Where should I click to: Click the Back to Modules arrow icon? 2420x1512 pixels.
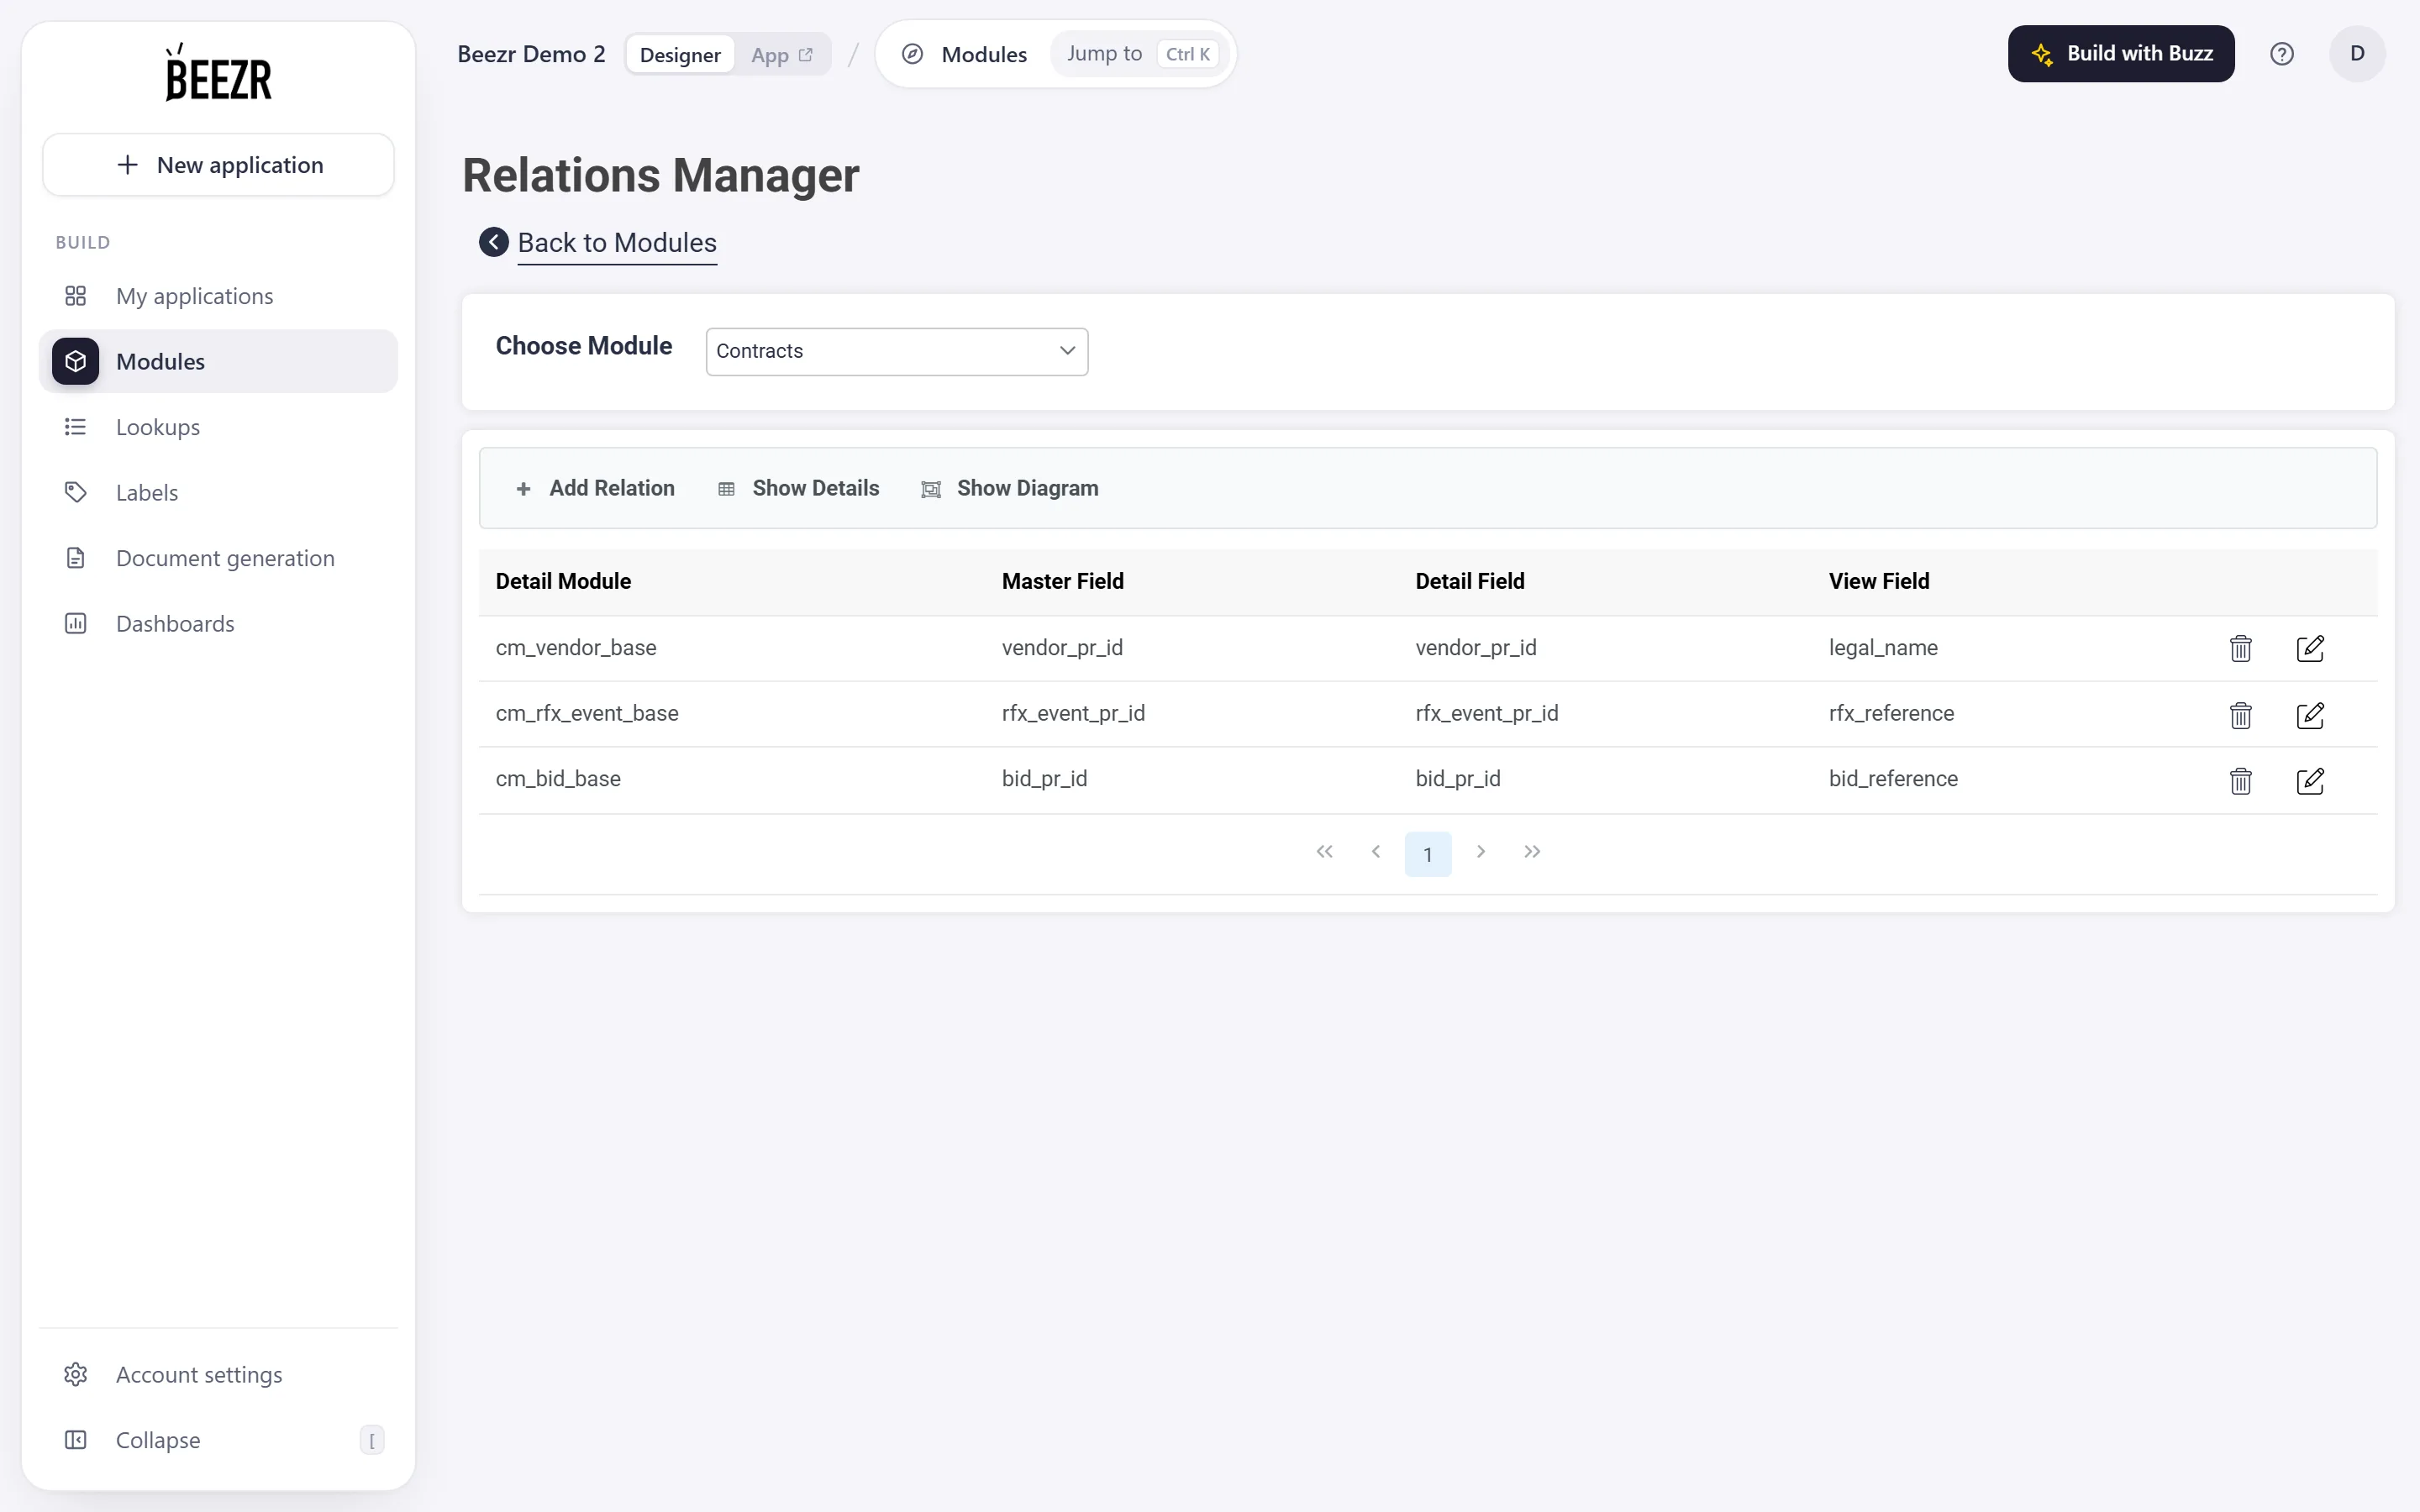click(493, 242)
